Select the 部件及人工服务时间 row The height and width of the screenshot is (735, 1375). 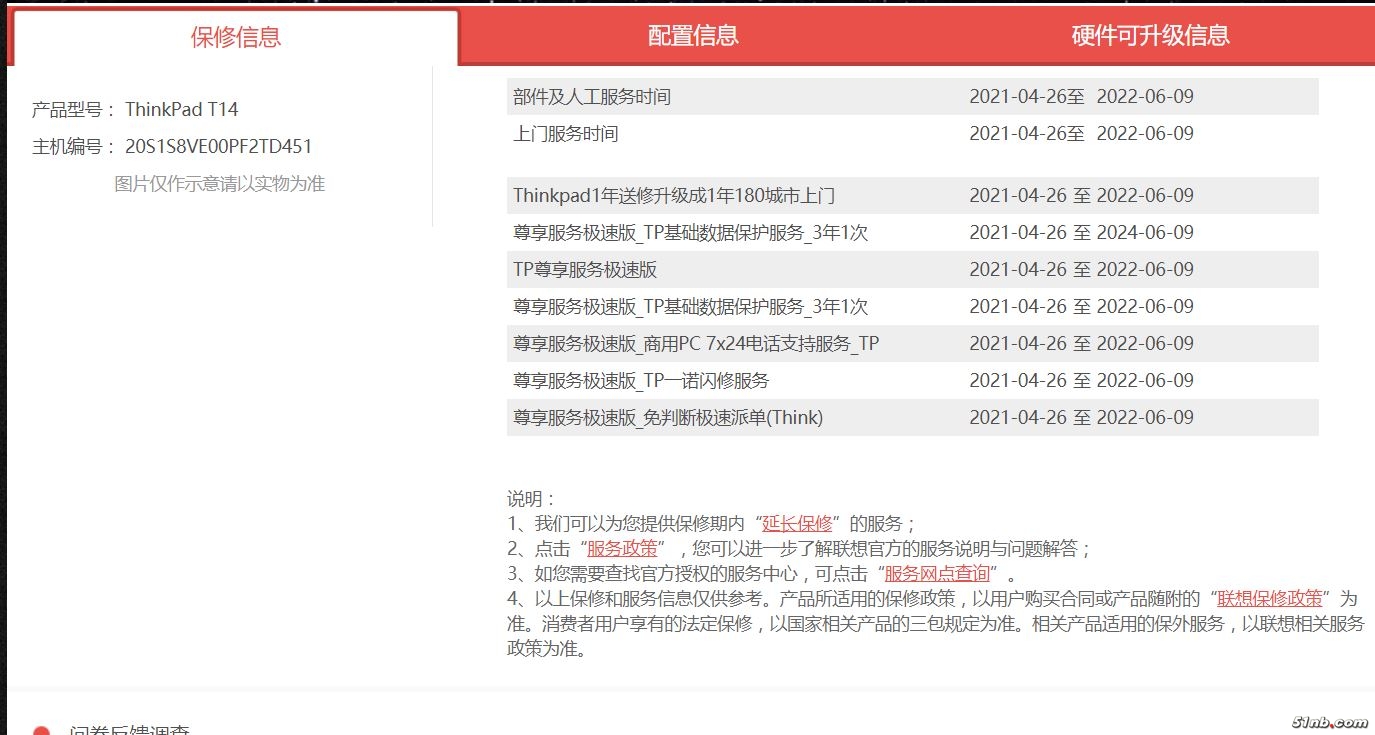click(592, 97)
